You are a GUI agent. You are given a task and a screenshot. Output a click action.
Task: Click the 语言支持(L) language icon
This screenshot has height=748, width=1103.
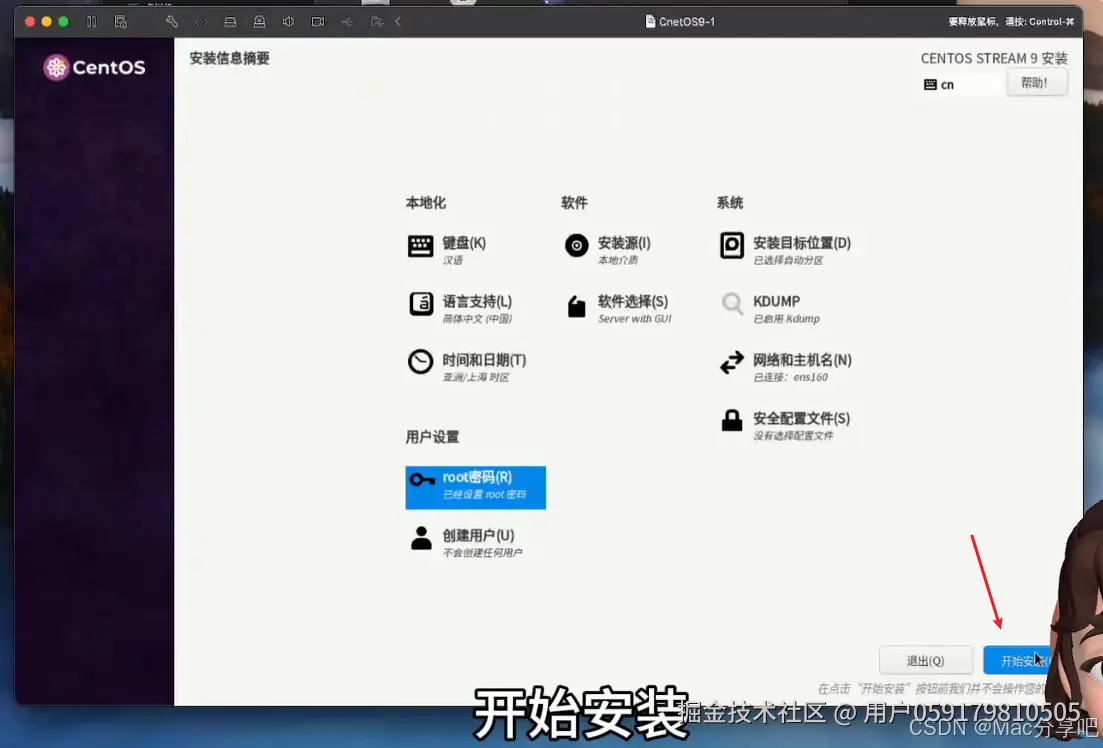421,305
